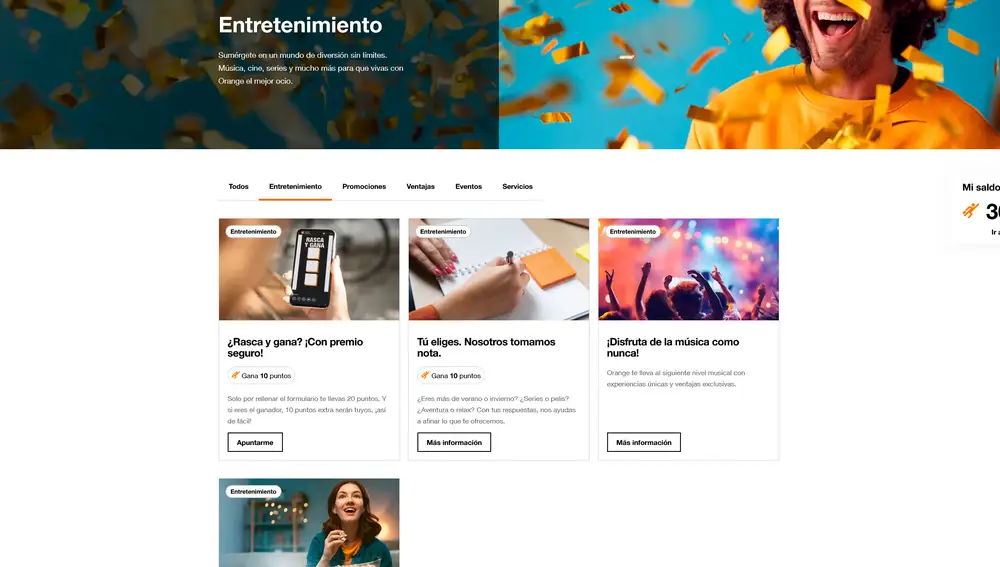This screenshot has width=1000, height=567.
Task: Switch to the Promociones tab
Action: [364, 187]
